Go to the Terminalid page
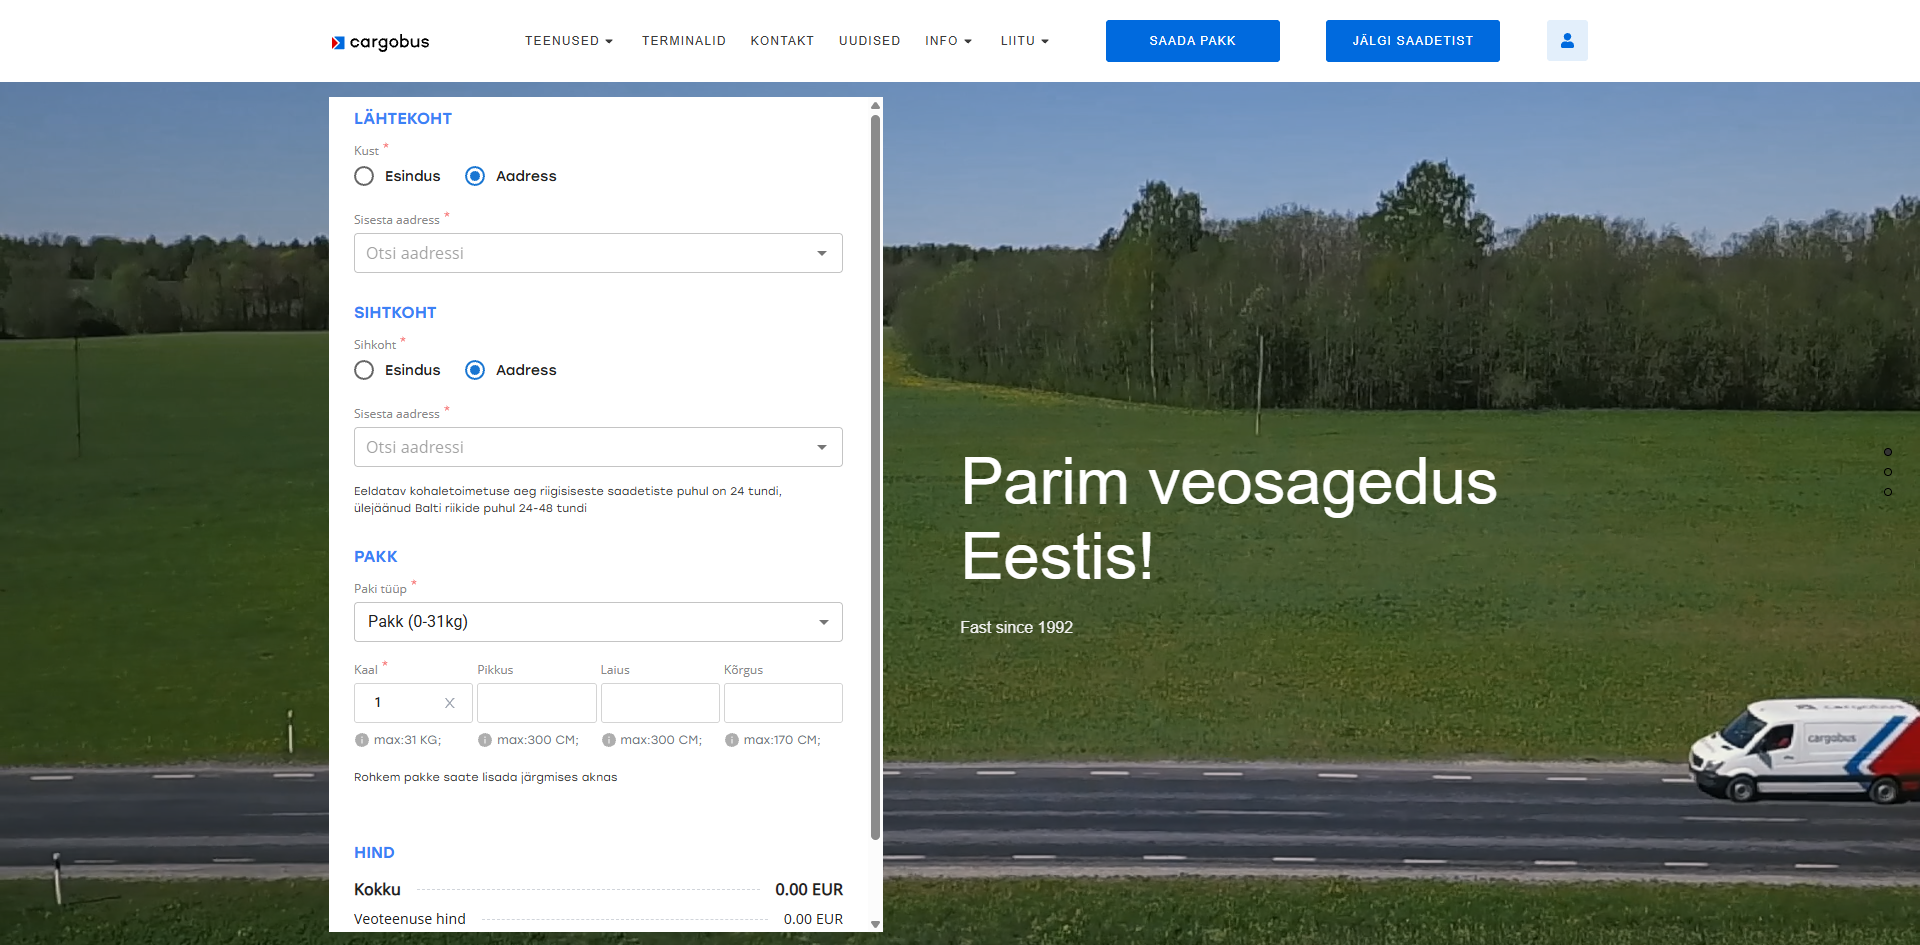1920x945 pixels. pos(684,41)
